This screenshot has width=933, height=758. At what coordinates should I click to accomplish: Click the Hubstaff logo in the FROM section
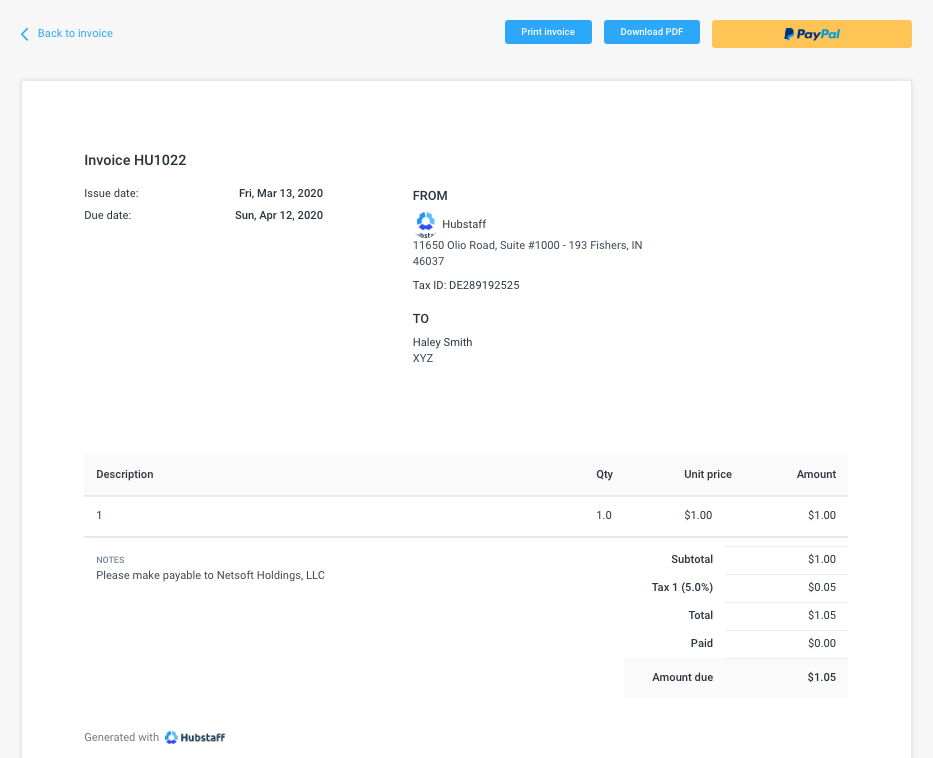(426, 222)
